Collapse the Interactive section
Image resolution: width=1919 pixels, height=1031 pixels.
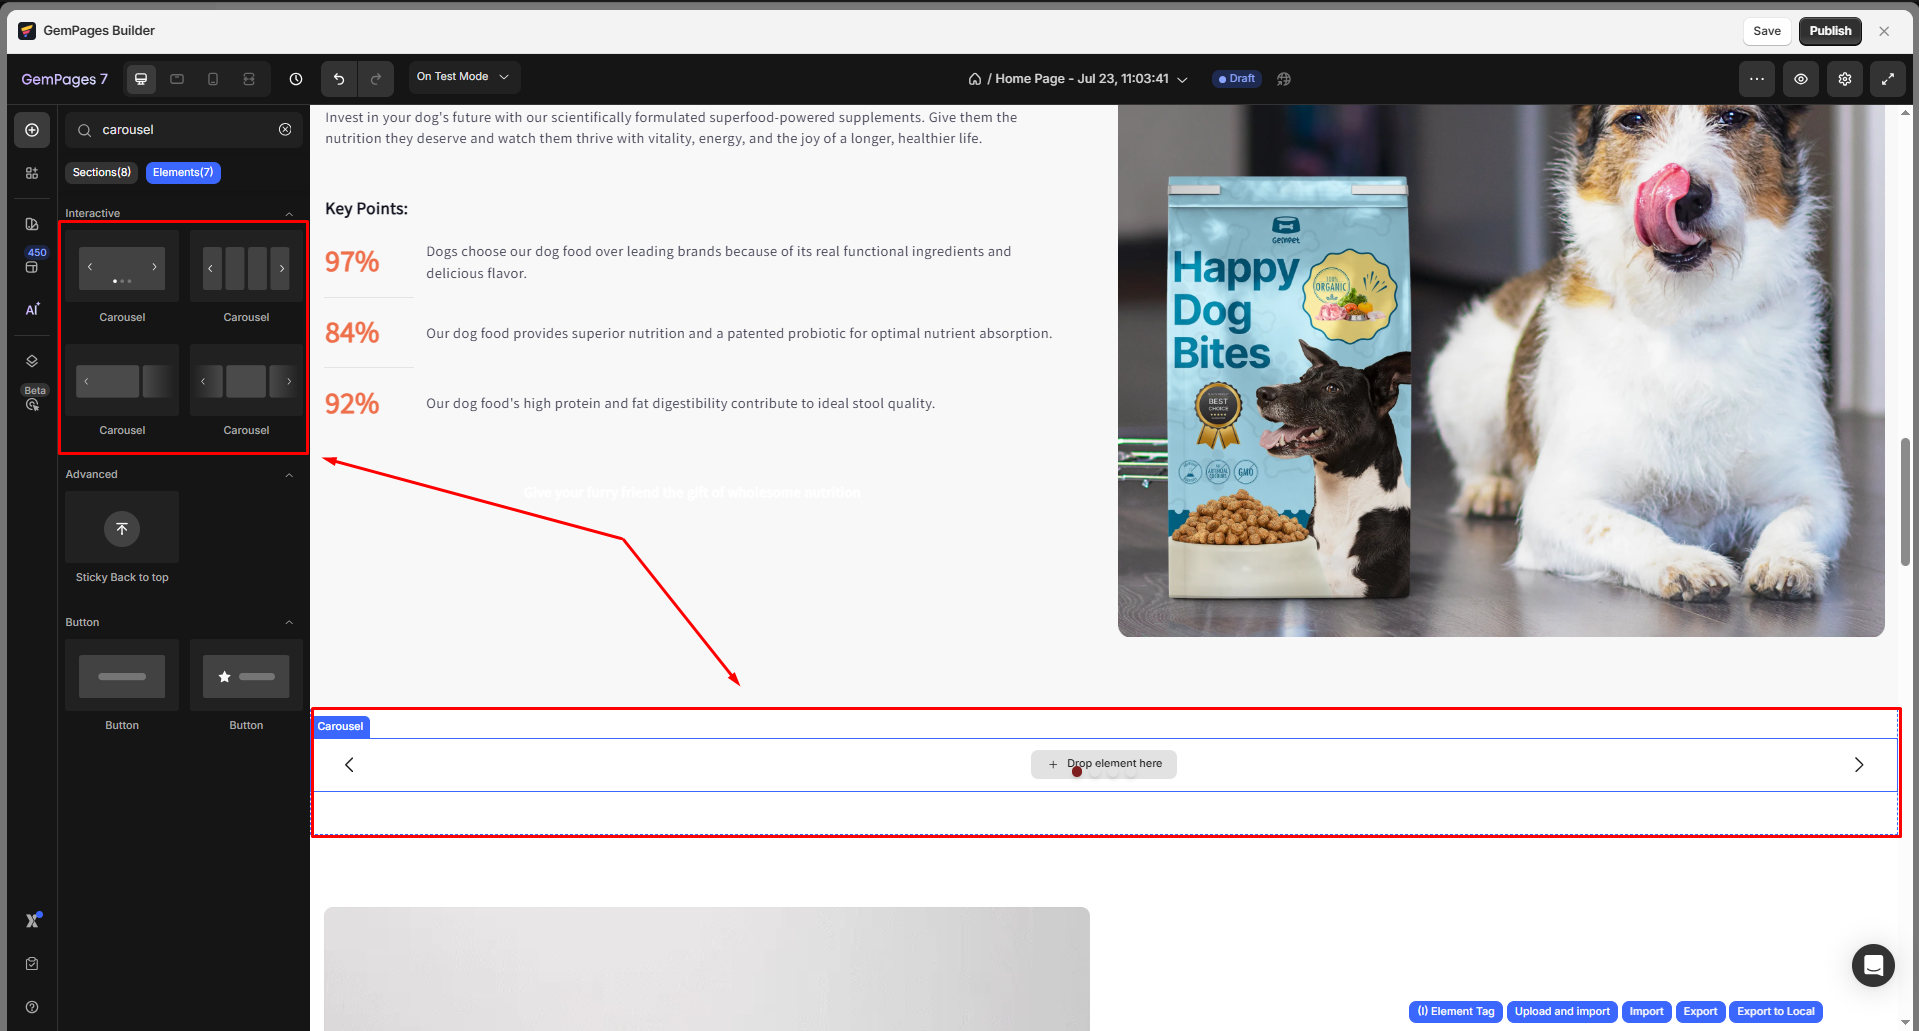289,214
